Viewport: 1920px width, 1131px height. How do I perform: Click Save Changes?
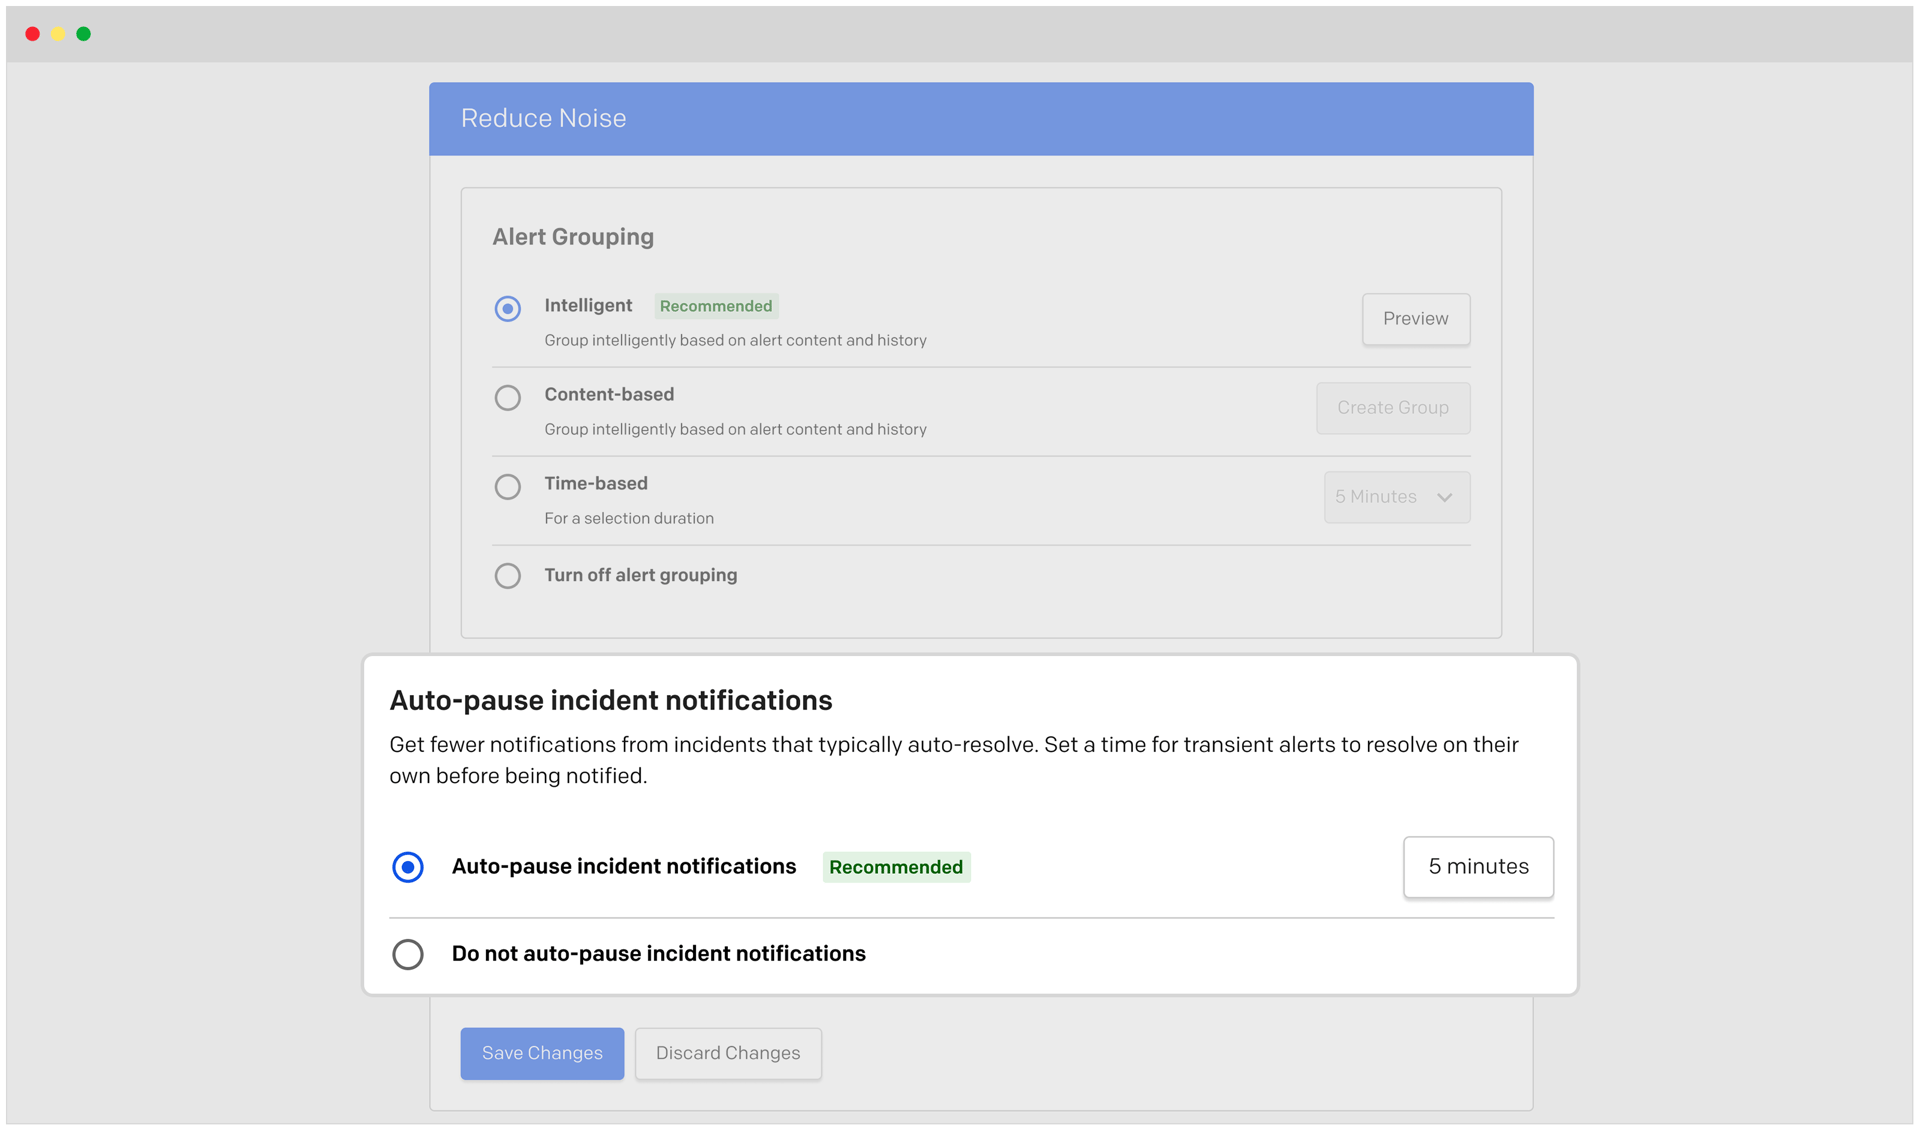pos(542,1053)
